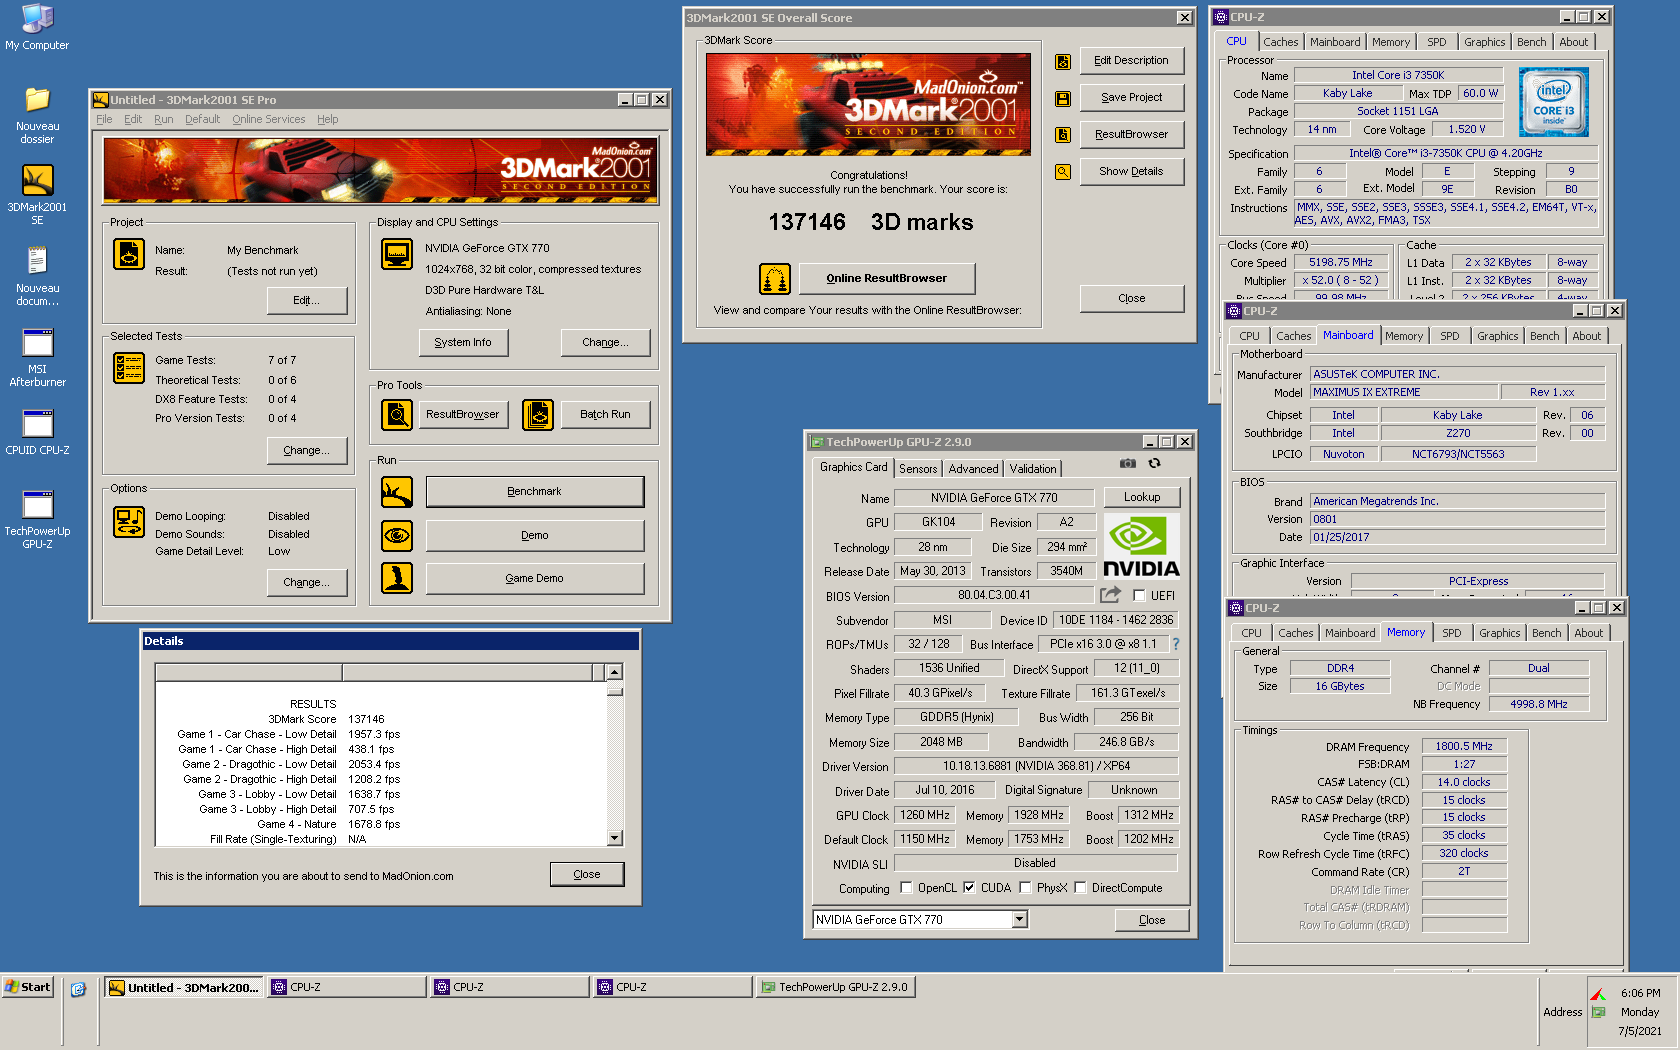Click the Batch Run icon in Pro Tools
This screenshot has width=1680, height=1050.
[x=538, y=414]
